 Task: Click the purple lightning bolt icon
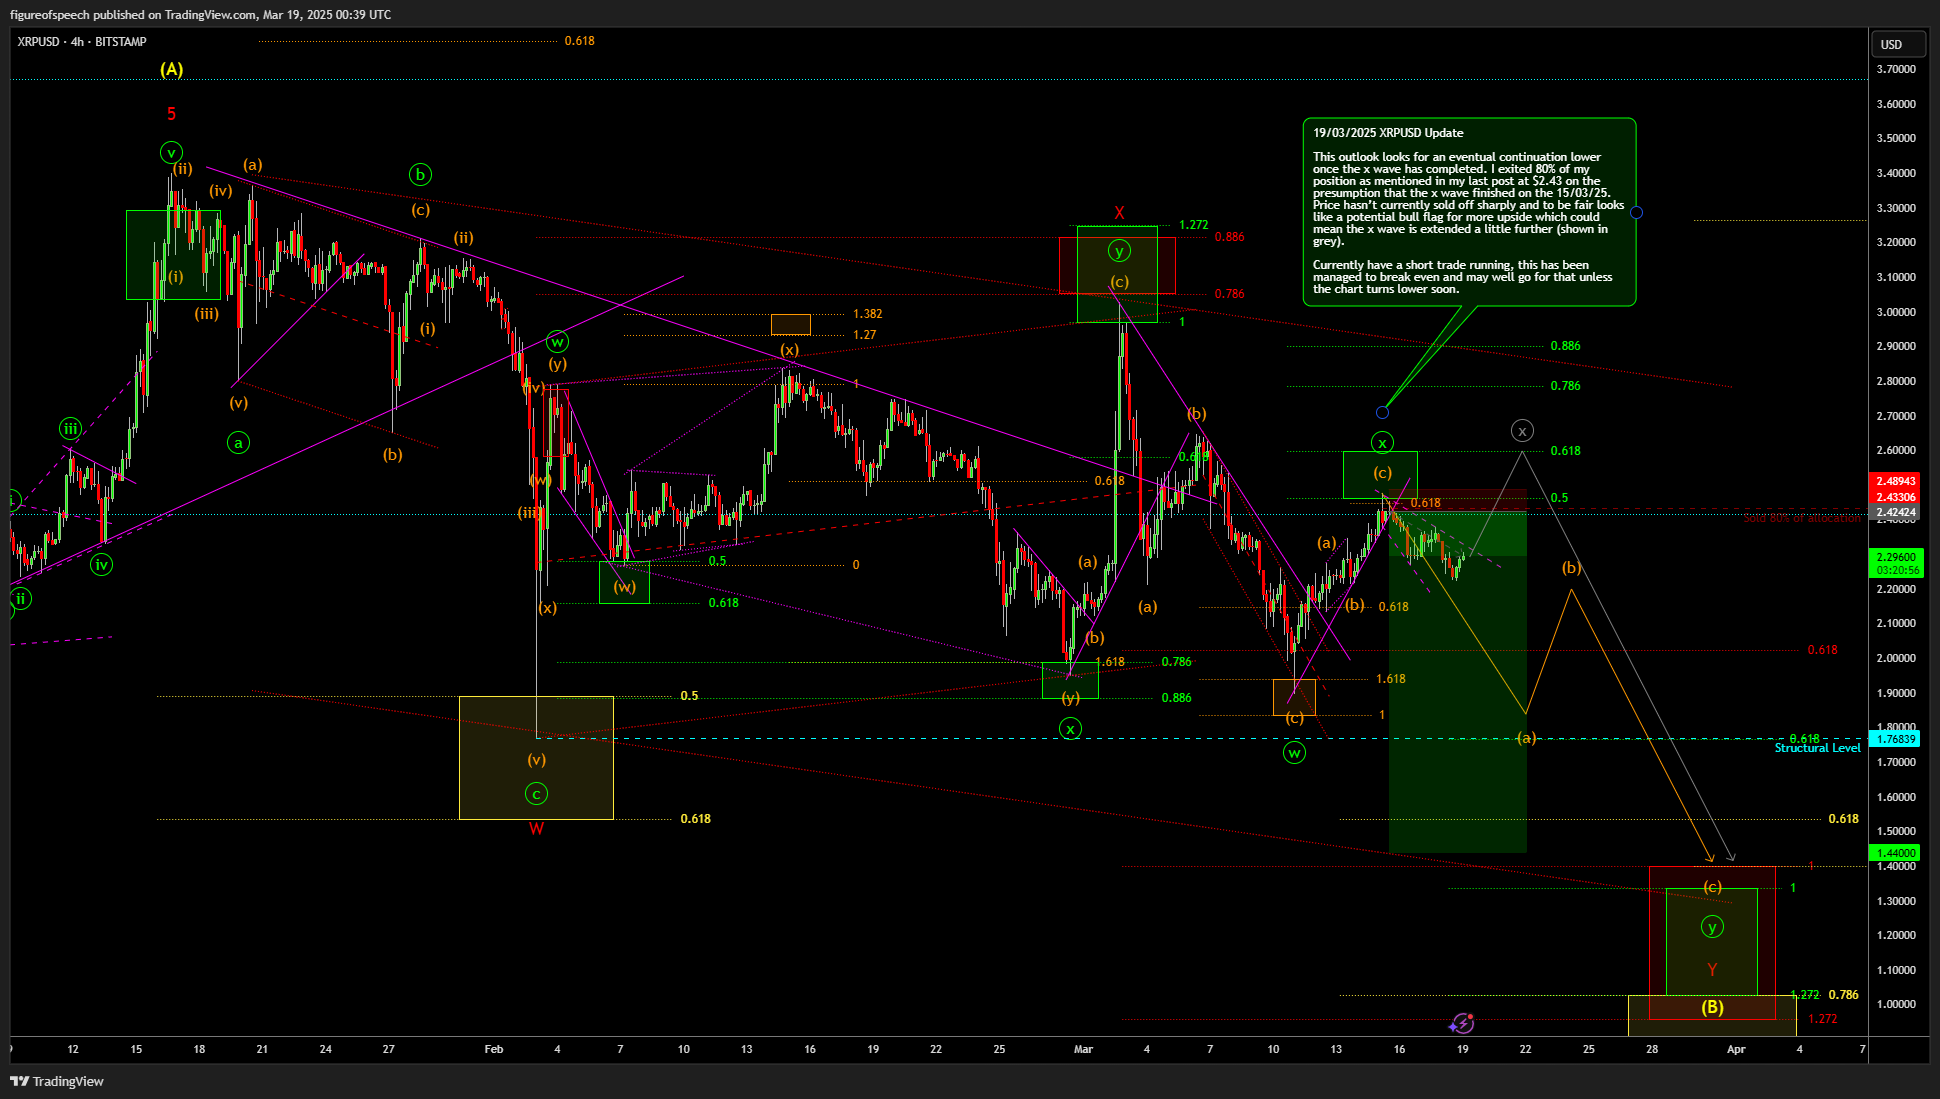(x=1462, y=1023)
